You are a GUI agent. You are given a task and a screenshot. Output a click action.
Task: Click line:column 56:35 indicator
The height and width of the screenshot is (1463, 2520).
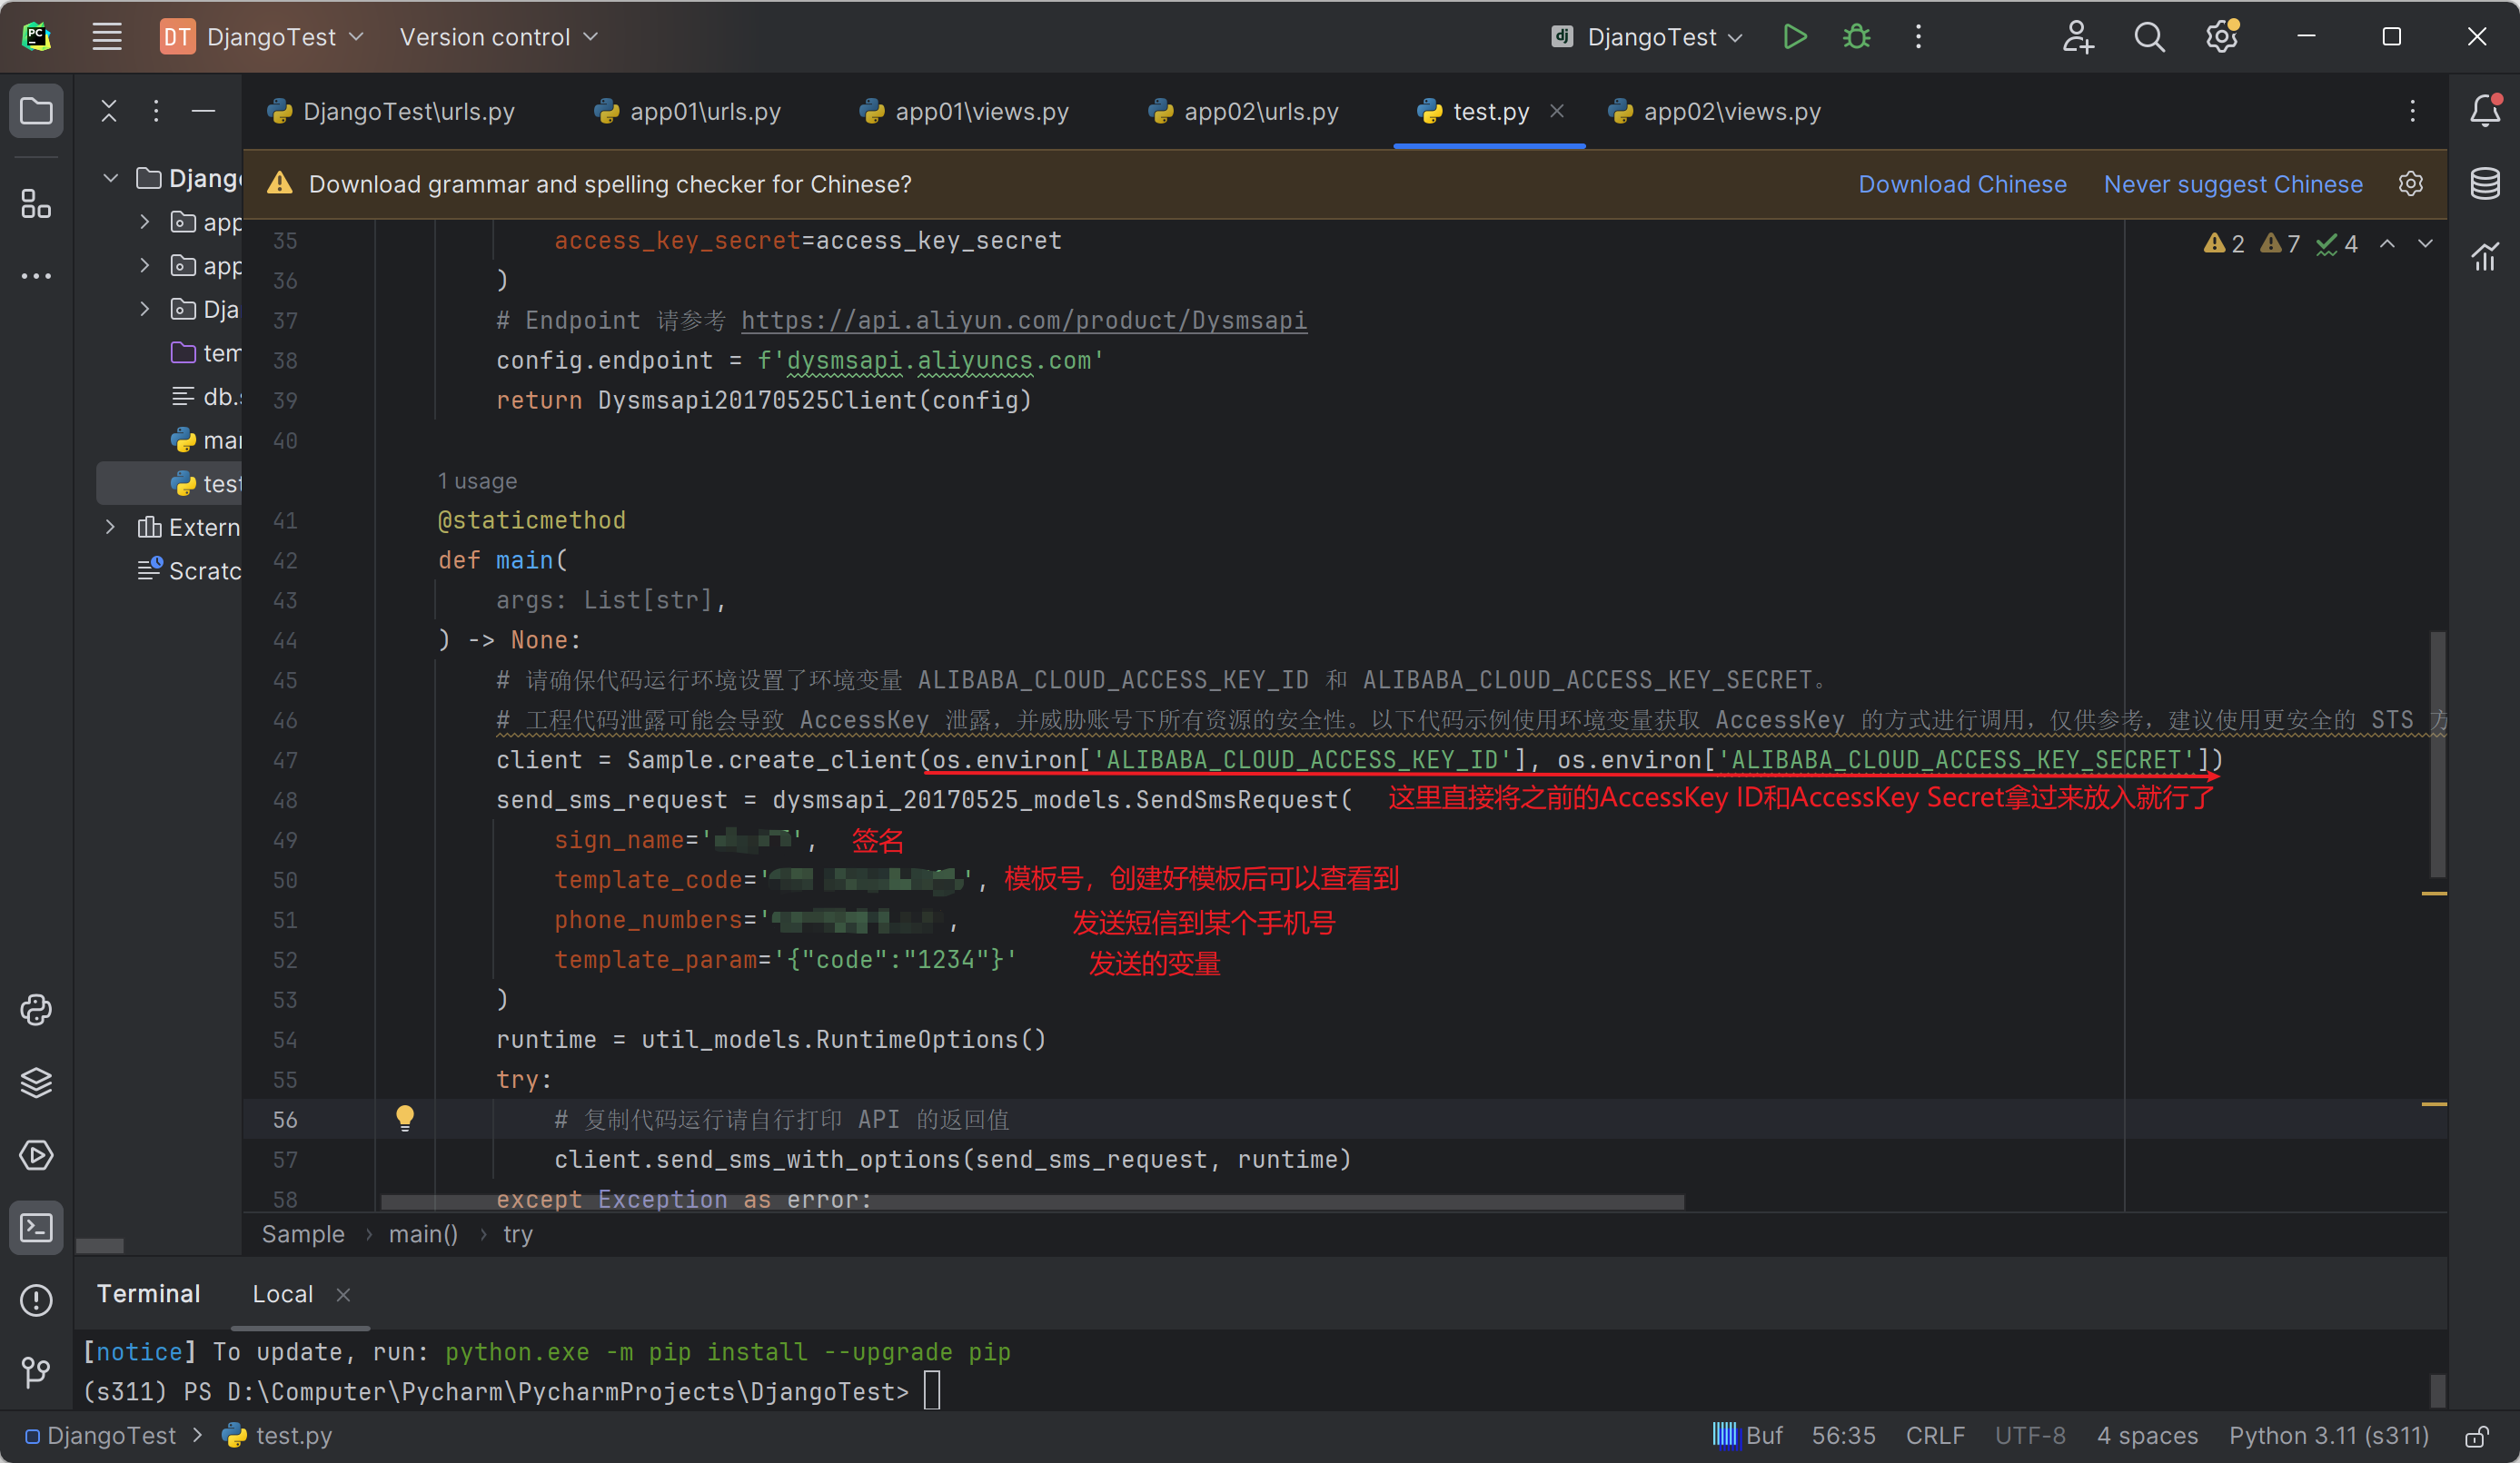pos(1843,1436)
